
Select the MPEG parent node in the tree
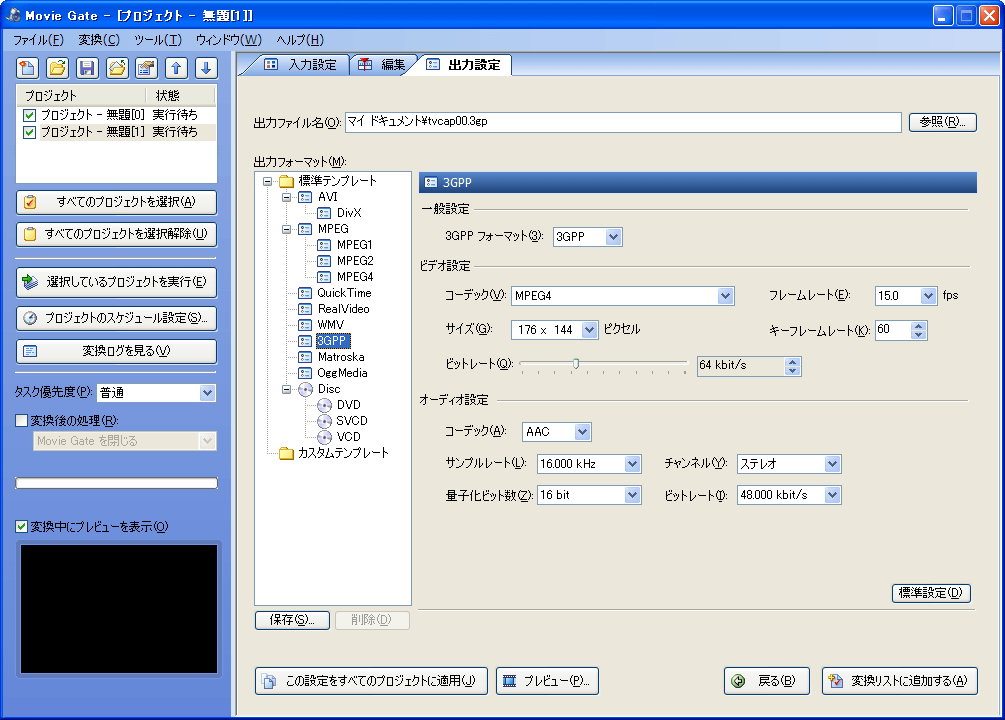[x=333, y=229]
